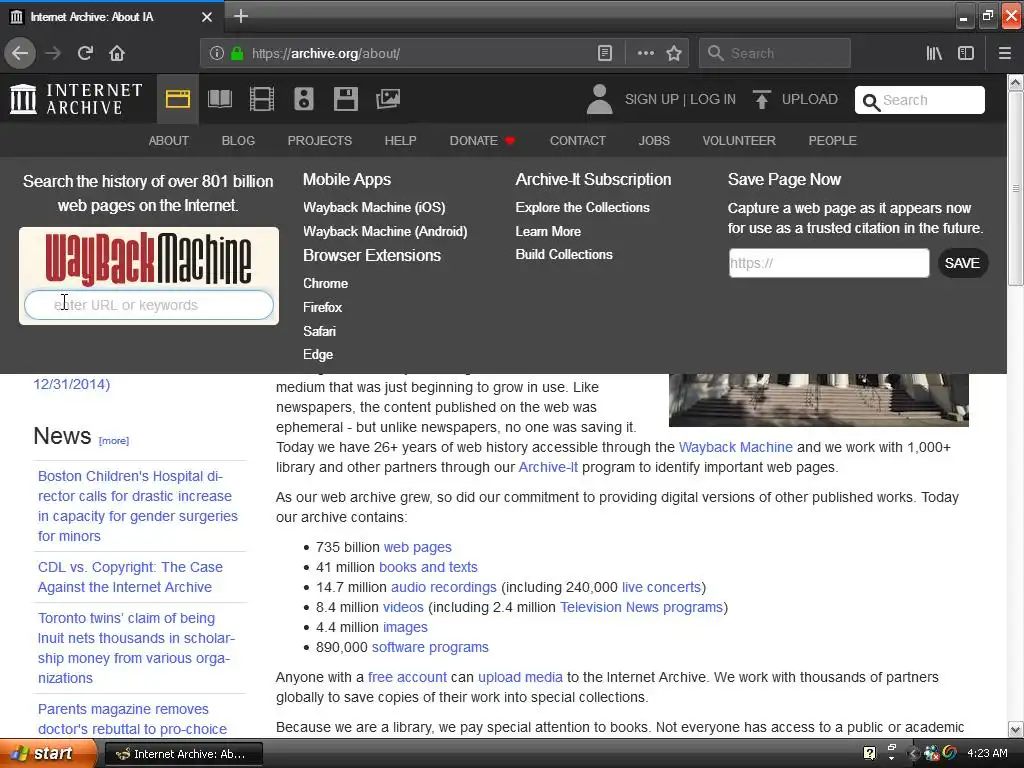Open the Windows start button

point(48,754)
